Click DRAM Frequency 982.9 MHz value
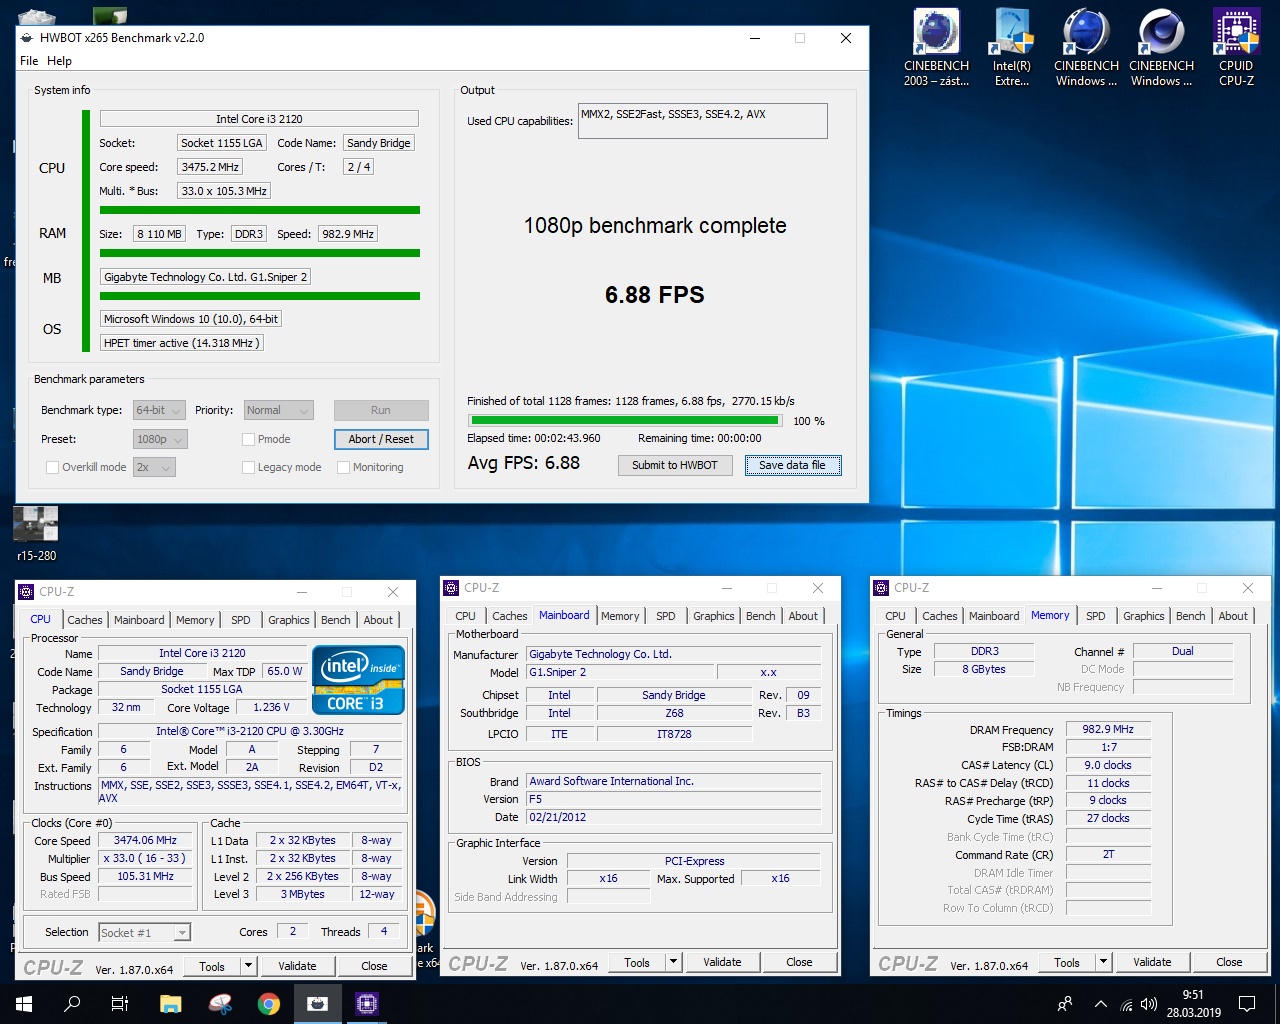This screenshot has width=1280, height=1024. pos(1108,729)
